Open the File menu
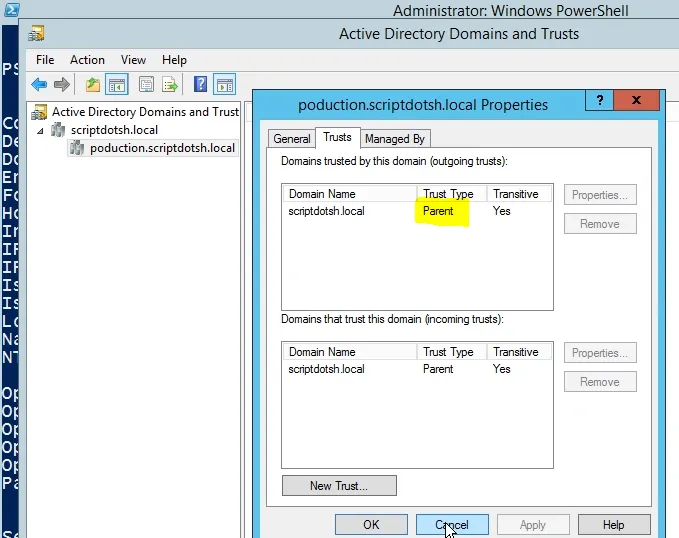Screen dimensions: 679x538 pyautogui.click(x=45, y=60)
